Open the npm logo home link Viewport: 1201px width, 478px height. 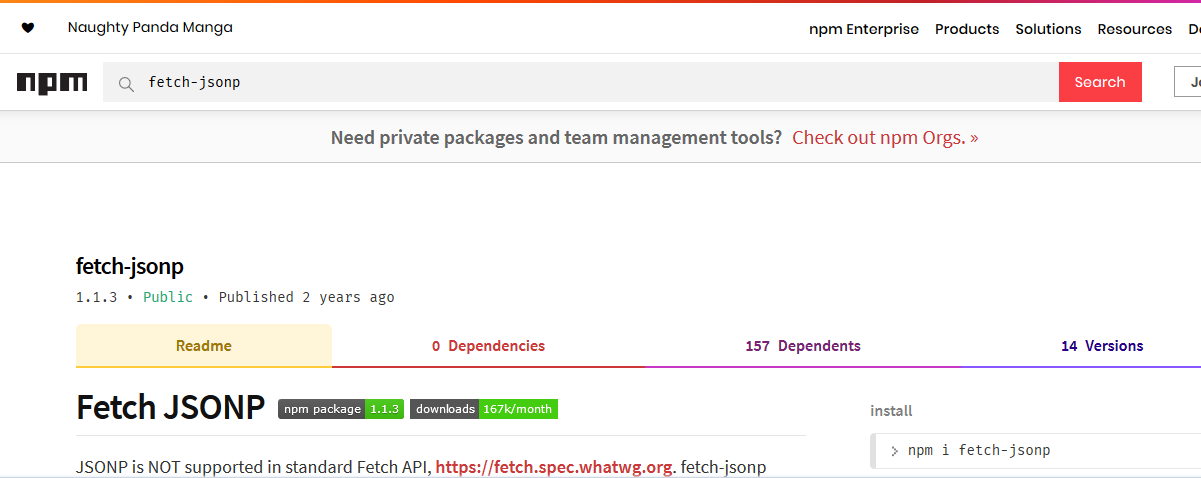52,82
